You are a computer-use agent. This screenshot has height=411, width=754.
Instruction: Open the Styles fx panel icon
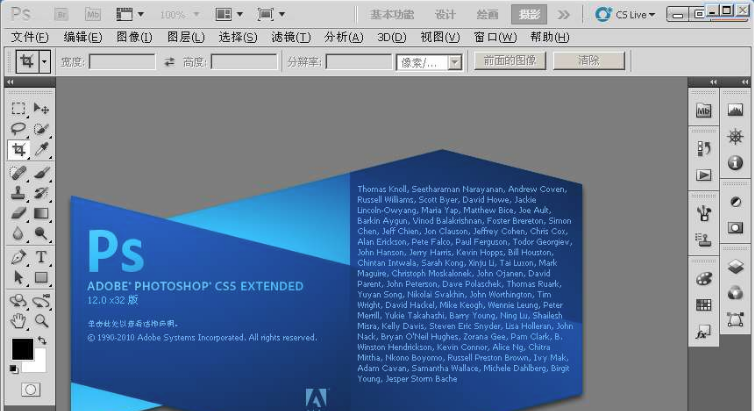click(704, 332)
